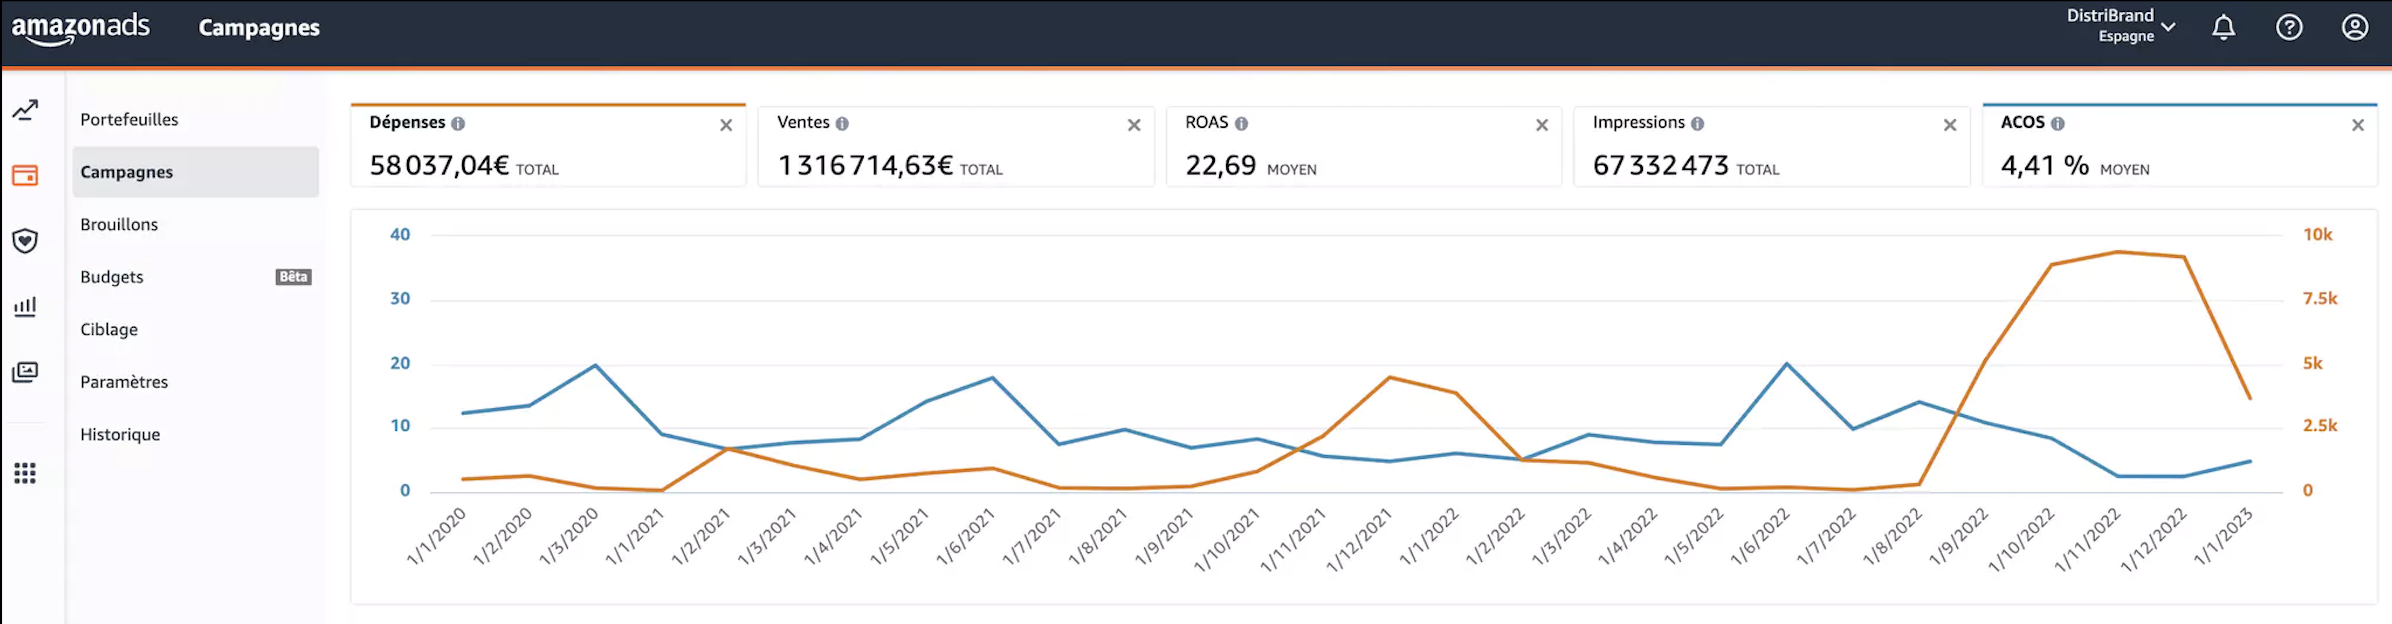Open the trending chart sidebar icon
Viewport: 2392px width, 624px height.
(x=25, y=110)
